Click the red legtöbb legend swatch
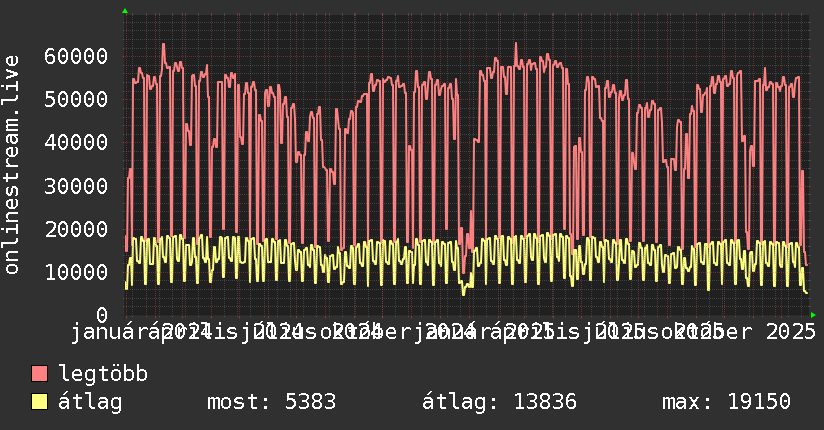This screenshot has height=430, width=824. click(x=40, y=374)
